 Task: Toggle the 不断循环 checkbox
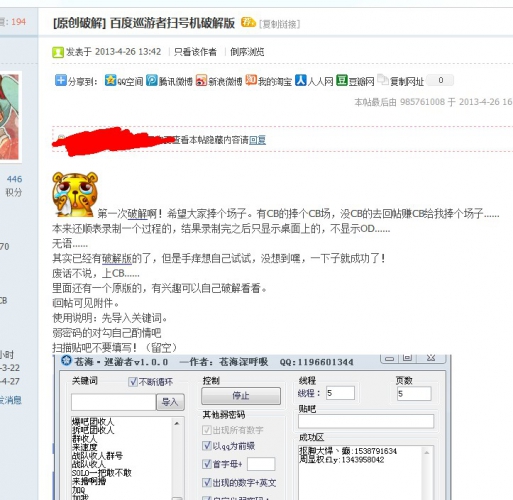pos(133,382)
